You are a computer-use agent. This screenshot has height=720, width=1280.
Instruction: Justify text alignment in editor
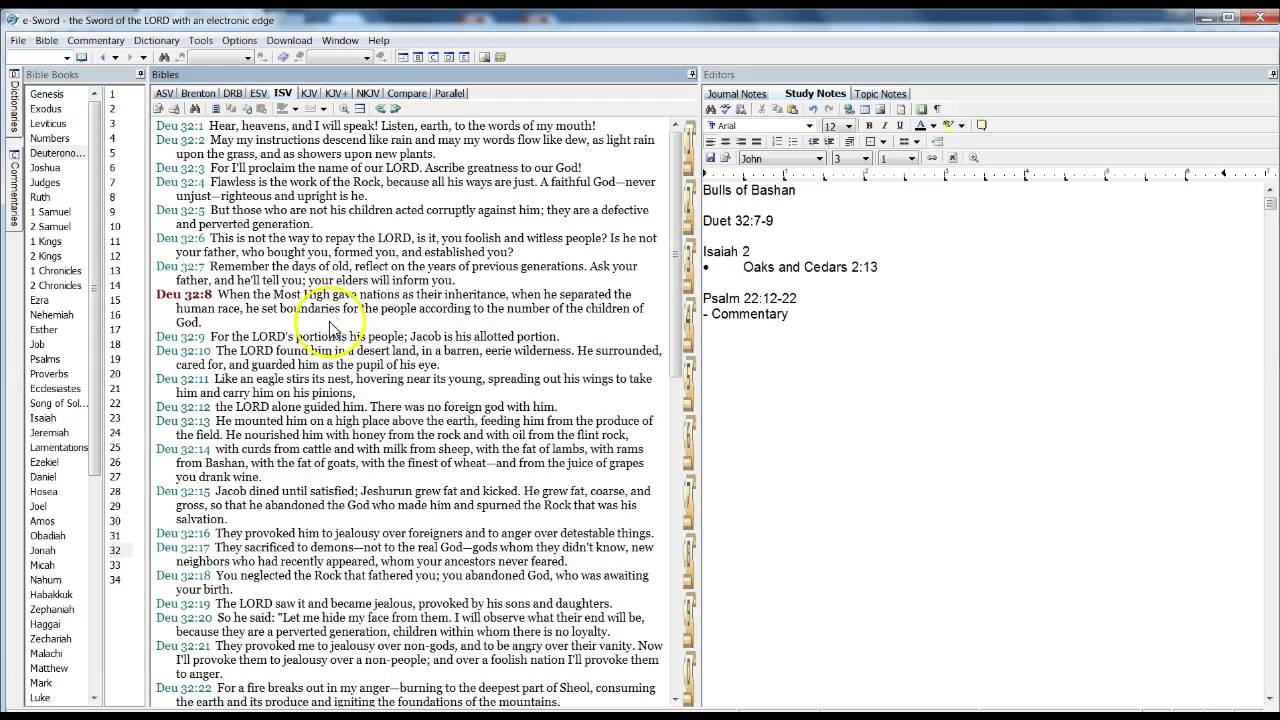pos(756,141)
